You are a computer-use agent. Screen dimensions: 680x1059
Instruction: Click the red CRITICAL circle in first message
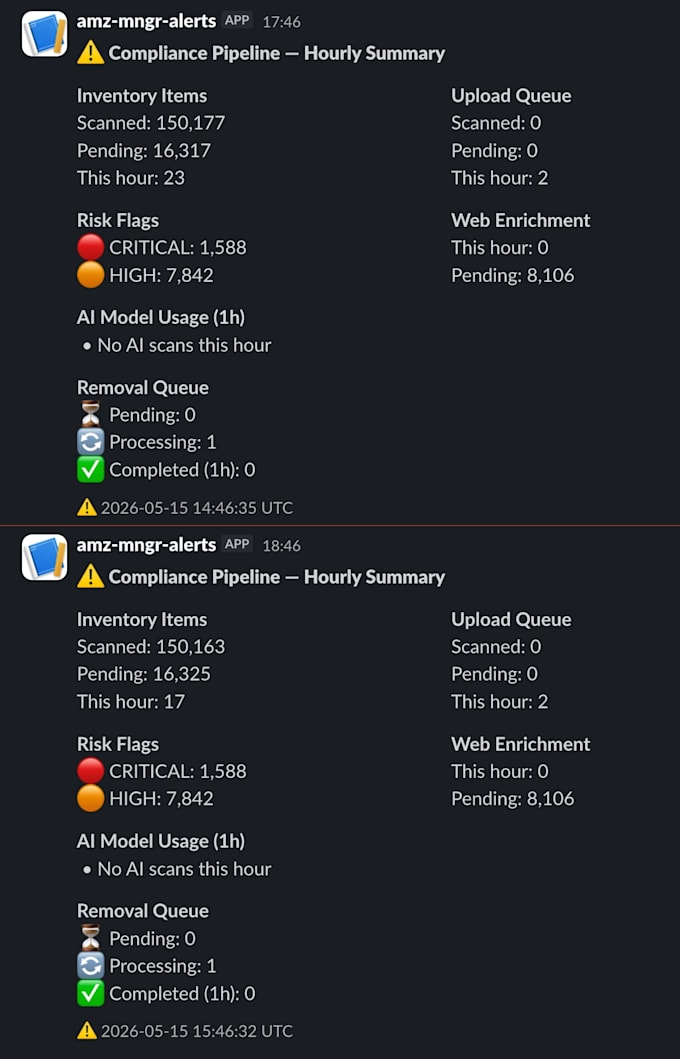[x=90, y=247]
